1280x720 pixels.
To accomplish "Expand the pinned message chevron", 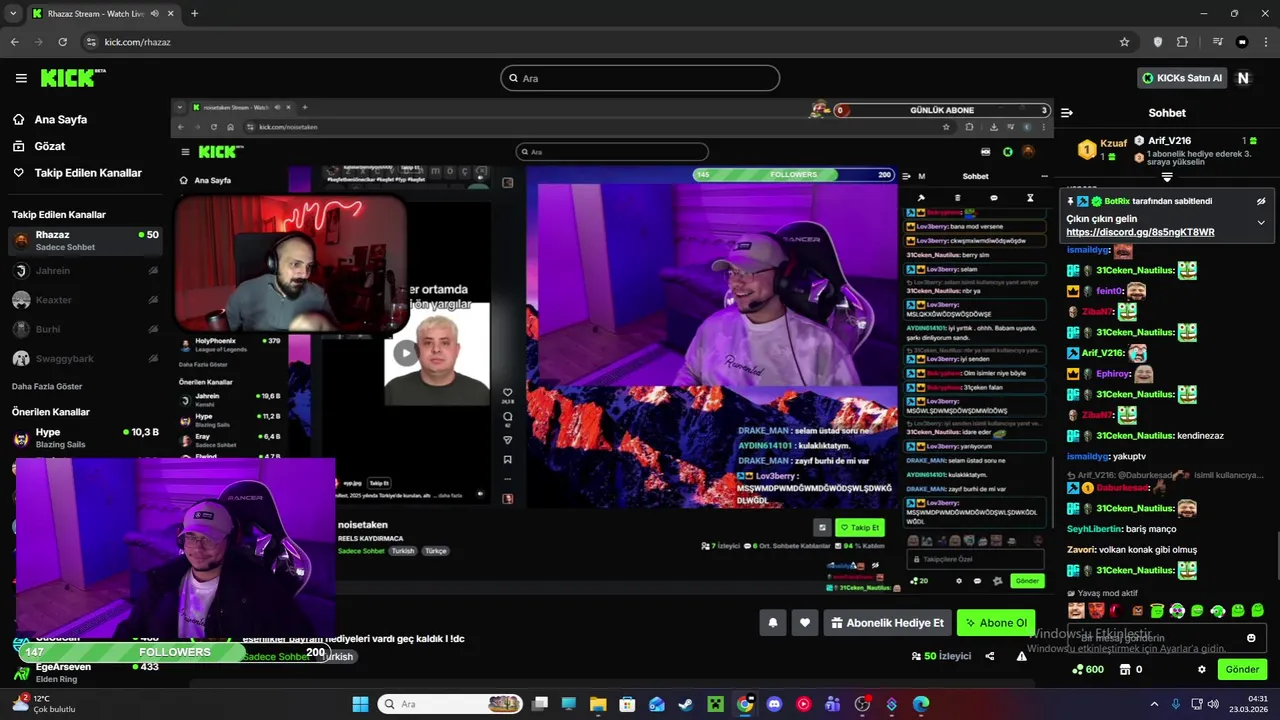I will pos(1261,222).
